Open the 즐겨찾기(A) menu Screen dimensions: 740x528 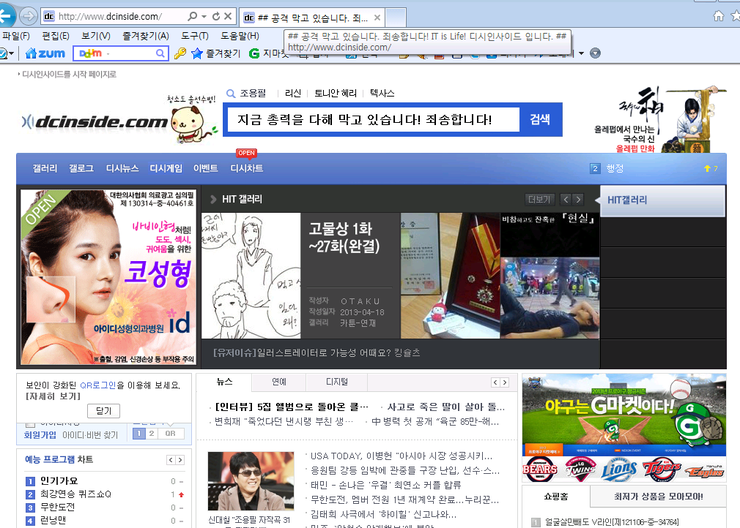point(146,36)
